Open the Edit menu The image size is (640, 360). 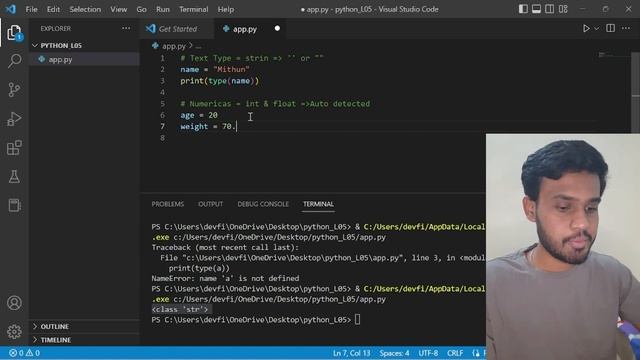click(53, 9)
